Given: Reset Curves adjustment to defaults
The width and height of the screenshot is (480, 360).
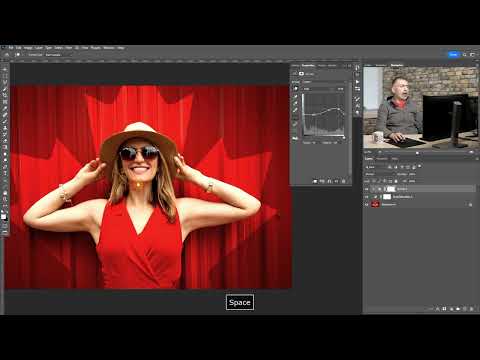Looking at the screenshot, I should [x=329, y=181].
